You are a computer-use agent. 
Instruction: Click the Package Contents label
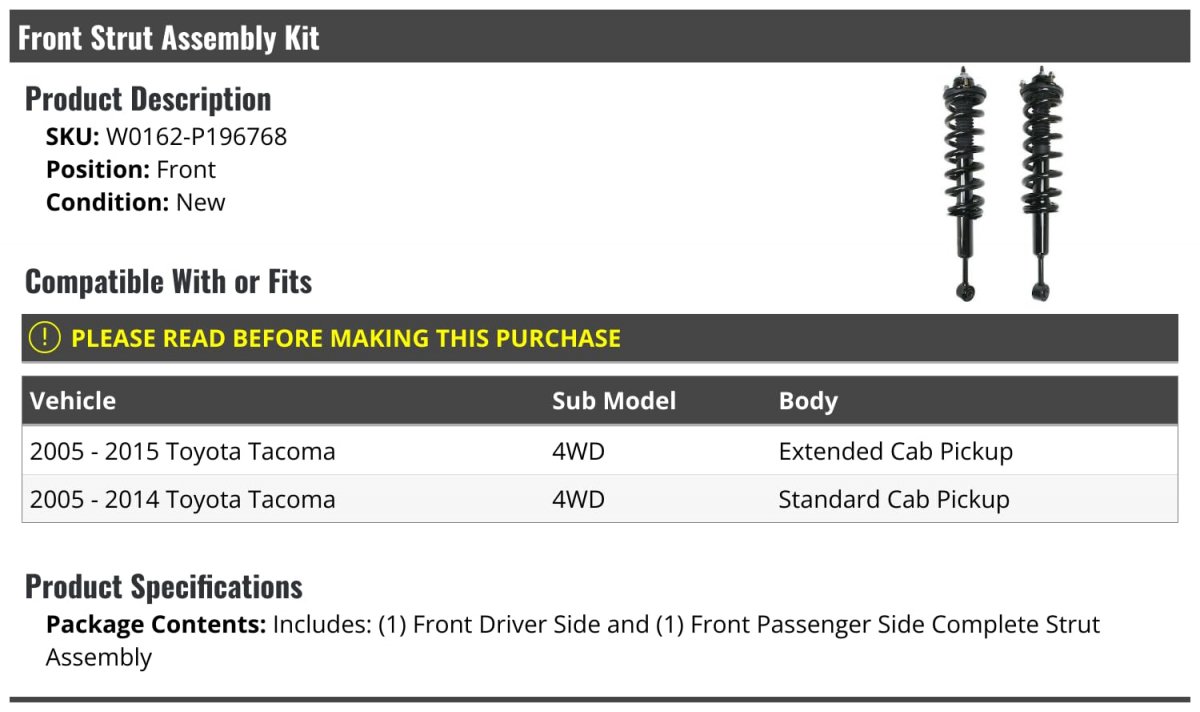point(155,625)
